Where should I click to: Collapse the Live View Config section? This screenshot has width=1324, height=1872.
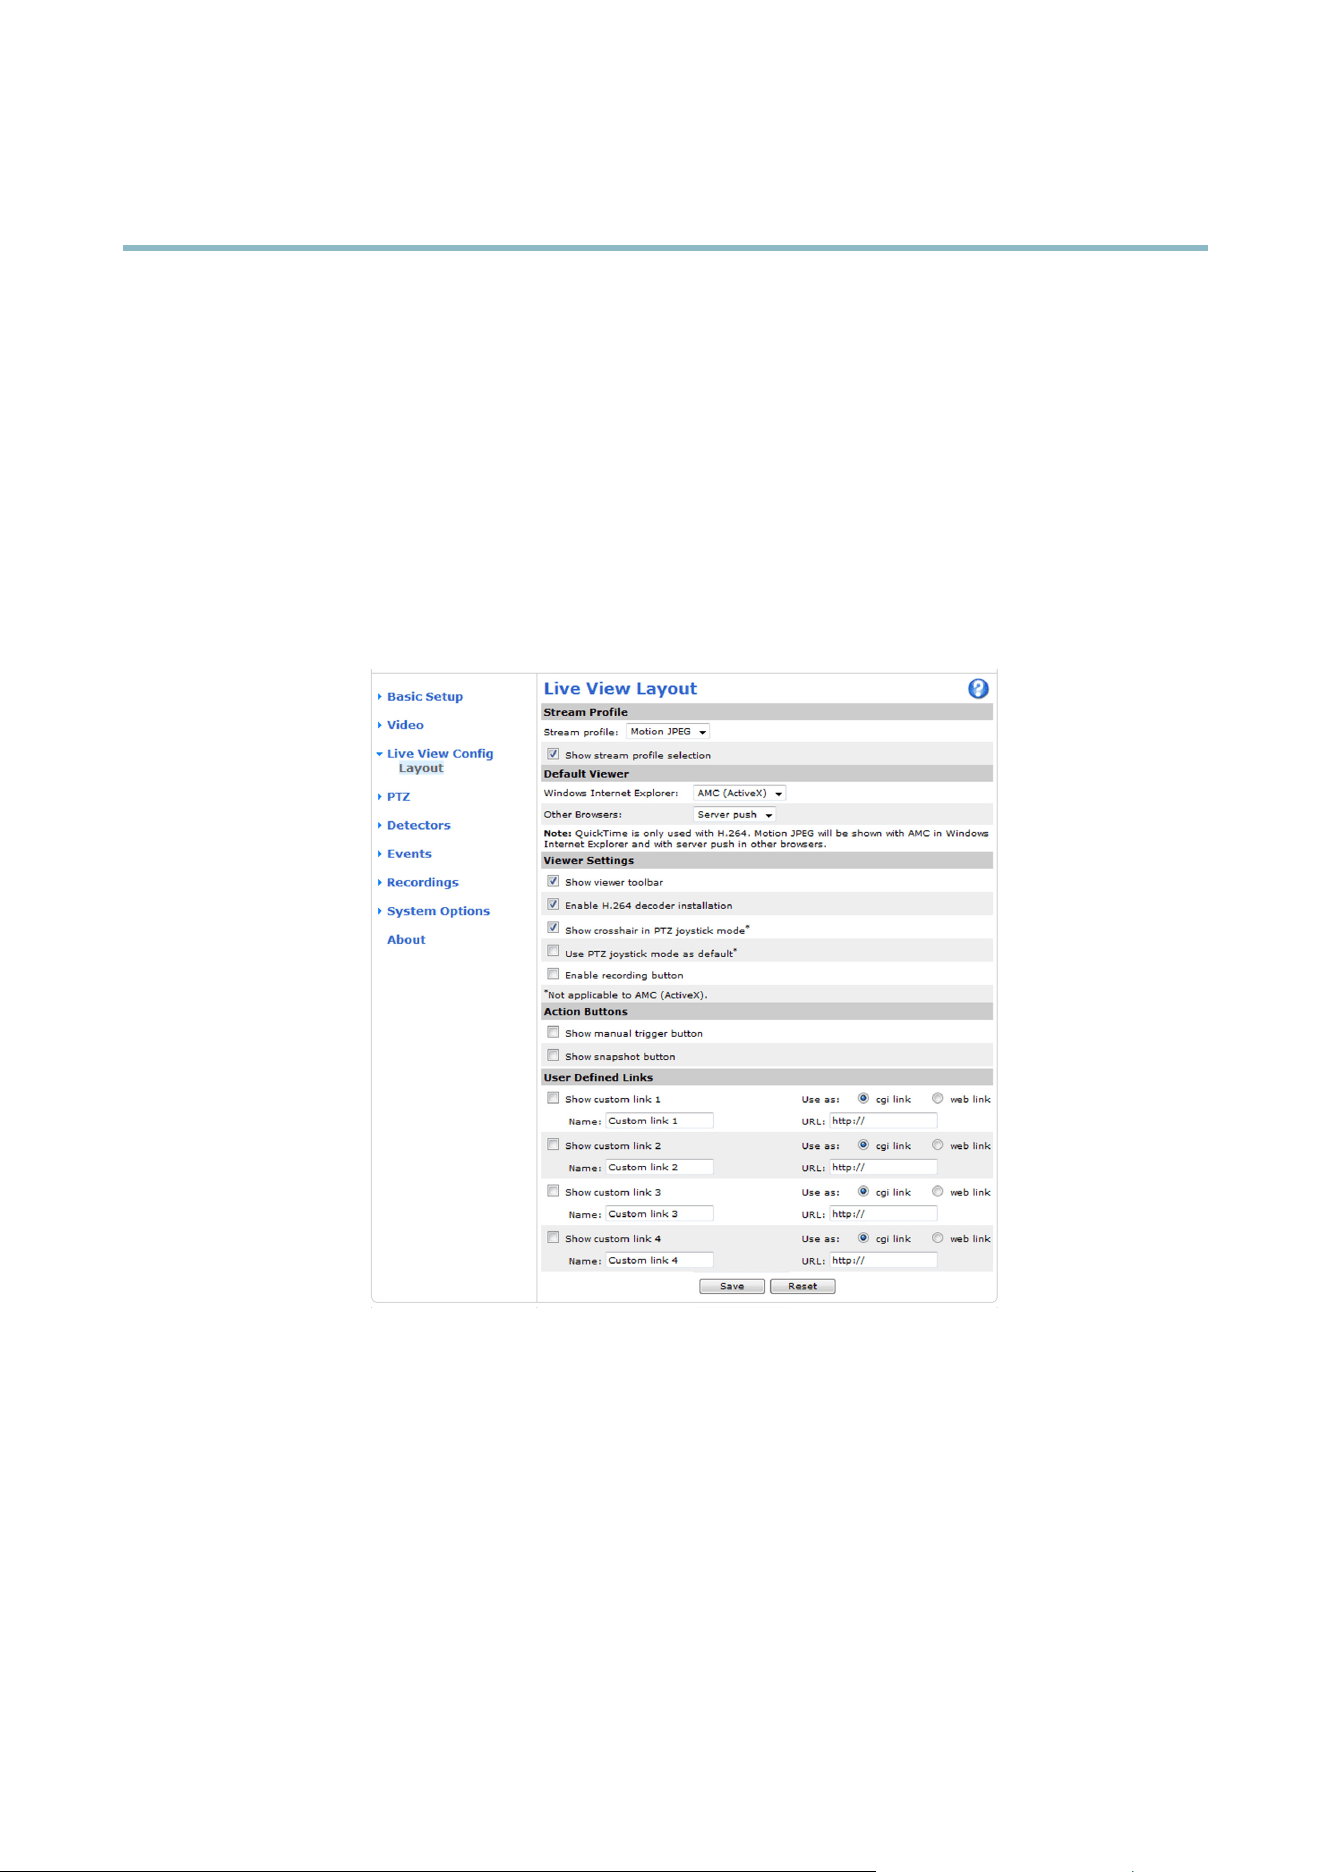(x=440, y=754)
